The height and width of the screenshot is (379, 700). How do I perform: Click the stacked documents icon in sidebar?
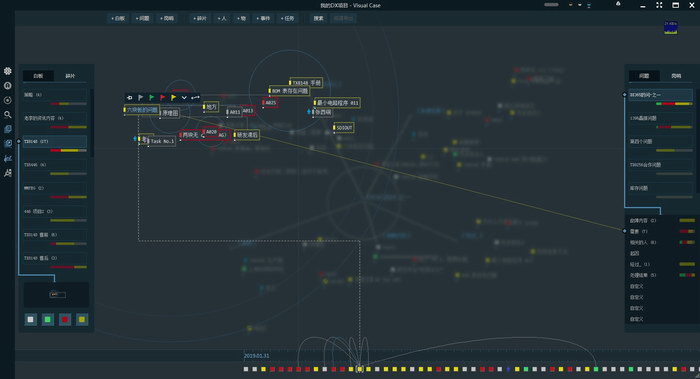pos(8,129)
